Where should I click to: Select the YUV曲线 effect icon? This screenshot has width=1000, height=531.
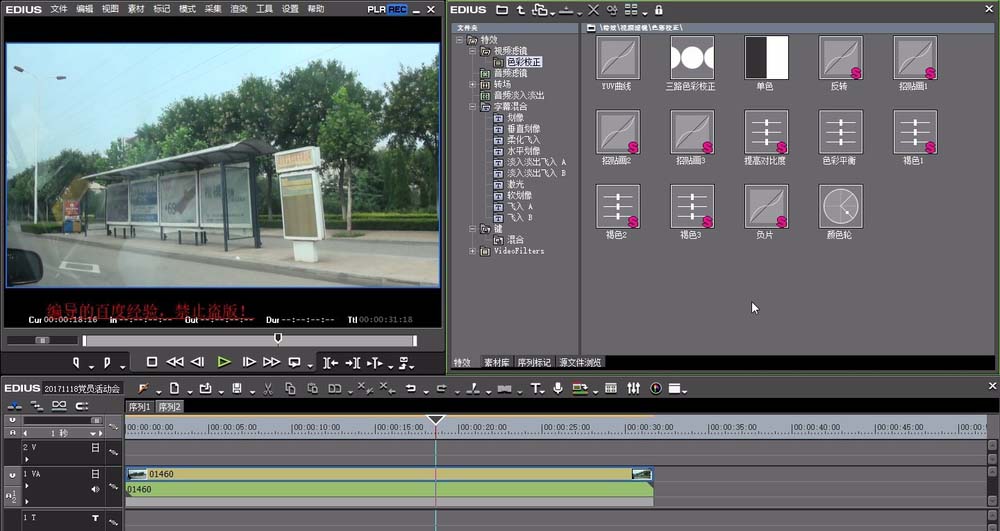[618, 58]
